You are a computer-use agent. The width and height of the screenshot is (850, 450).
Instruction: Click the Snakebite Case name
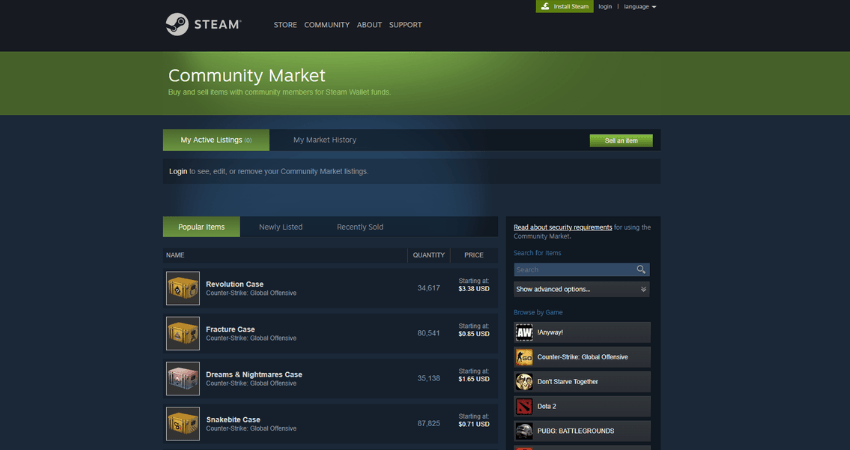pyautogui.click(x=233, y=420)
